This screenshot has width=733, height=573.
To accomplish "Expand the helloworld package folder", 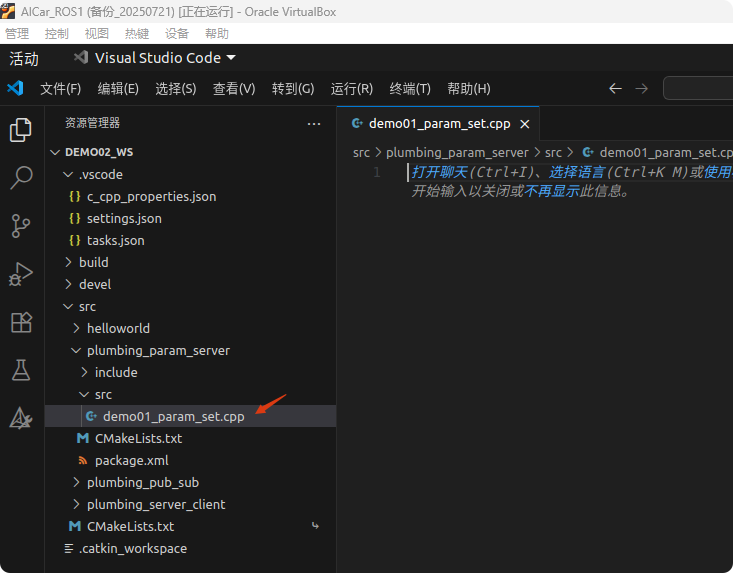I will click(76, 328).
